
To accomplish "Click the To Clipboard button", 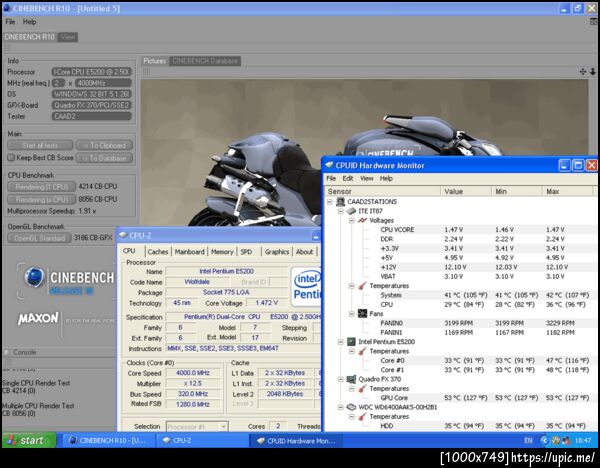I will click(x=104, y=145).
